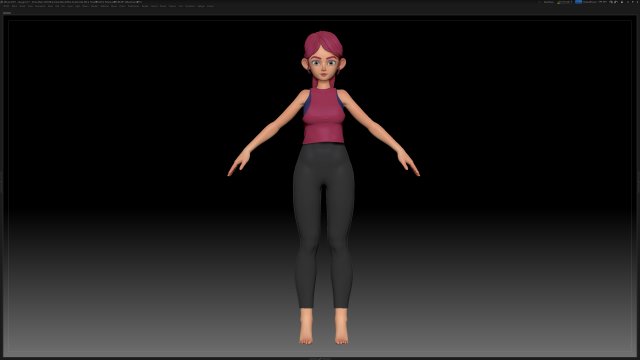
Task: Open the Document menu in the menu bar
Action: click(40, 6)
